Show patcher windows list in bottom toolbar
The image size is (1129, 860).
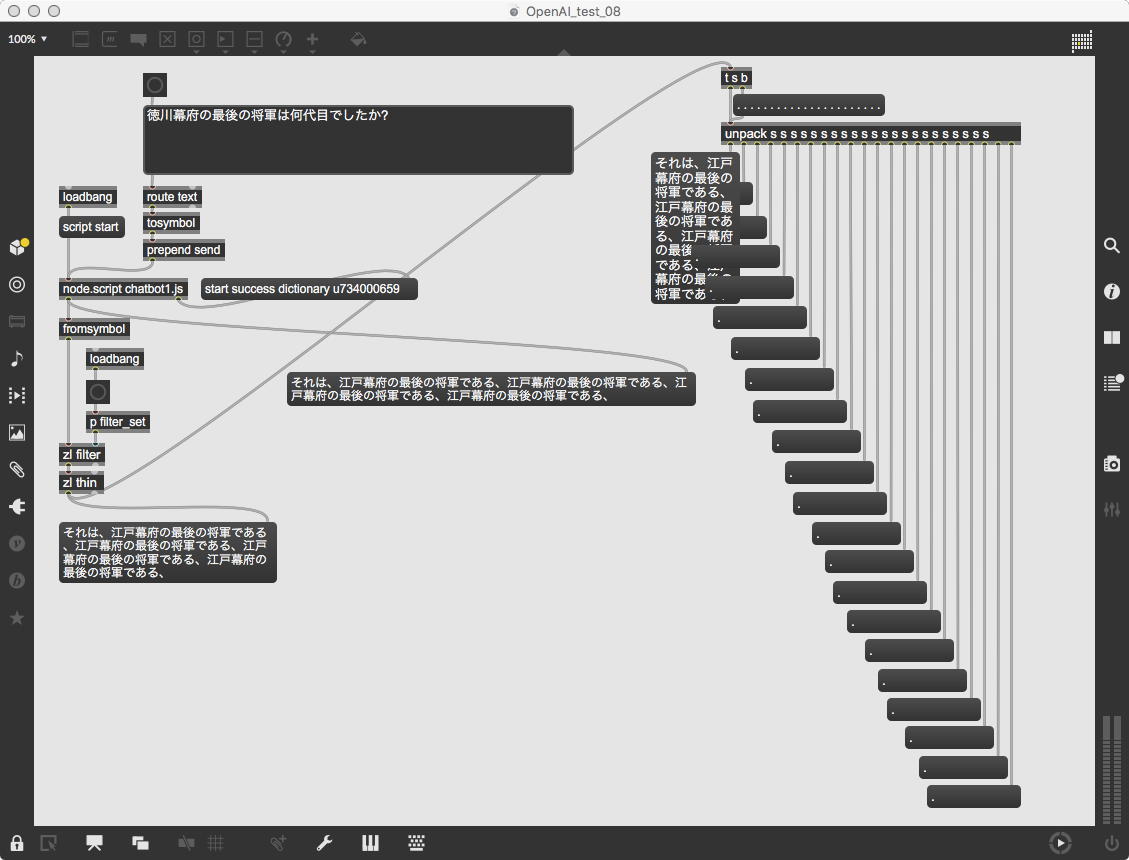tap(140, 843)
